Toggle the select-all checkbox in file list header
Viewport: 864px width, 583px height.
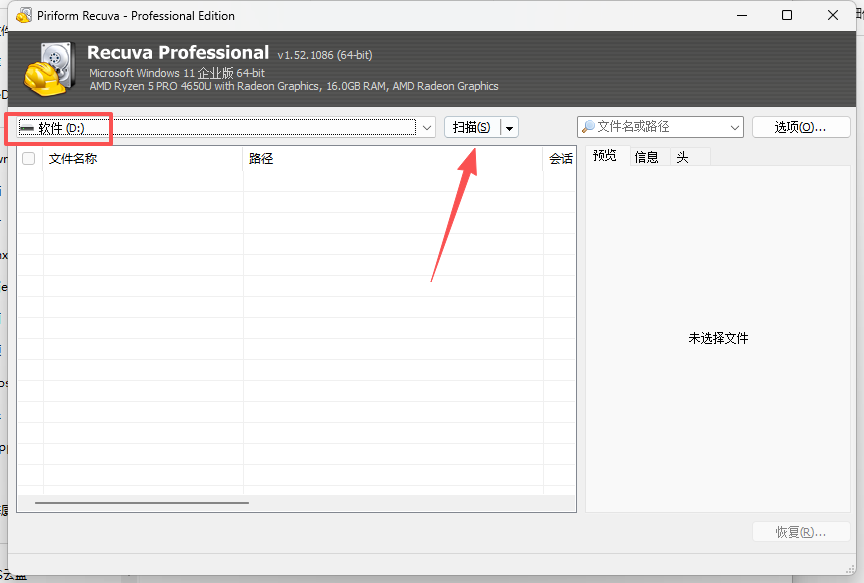(29, 159)
